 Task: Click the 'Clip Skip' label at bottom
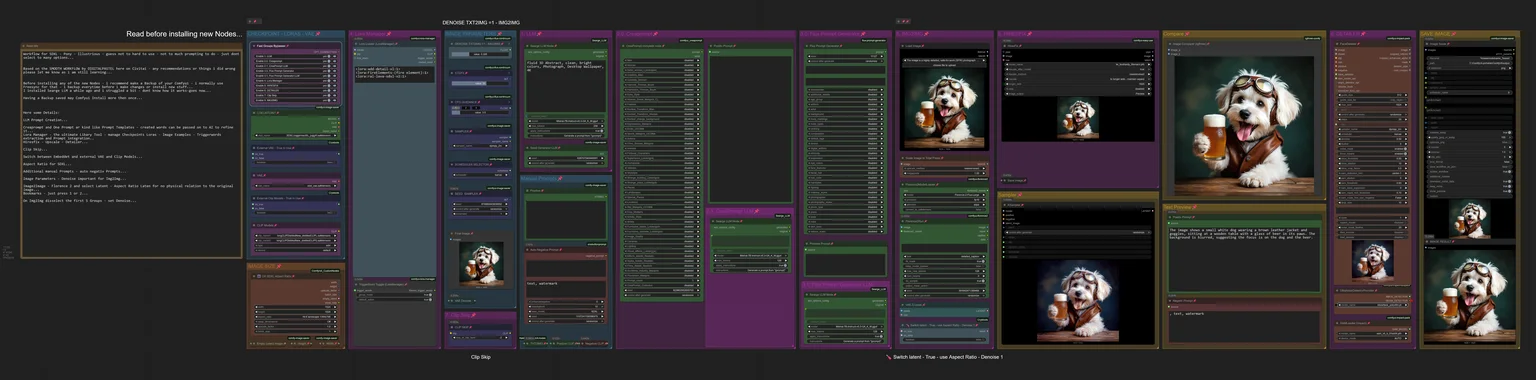[x=481, y=357]
